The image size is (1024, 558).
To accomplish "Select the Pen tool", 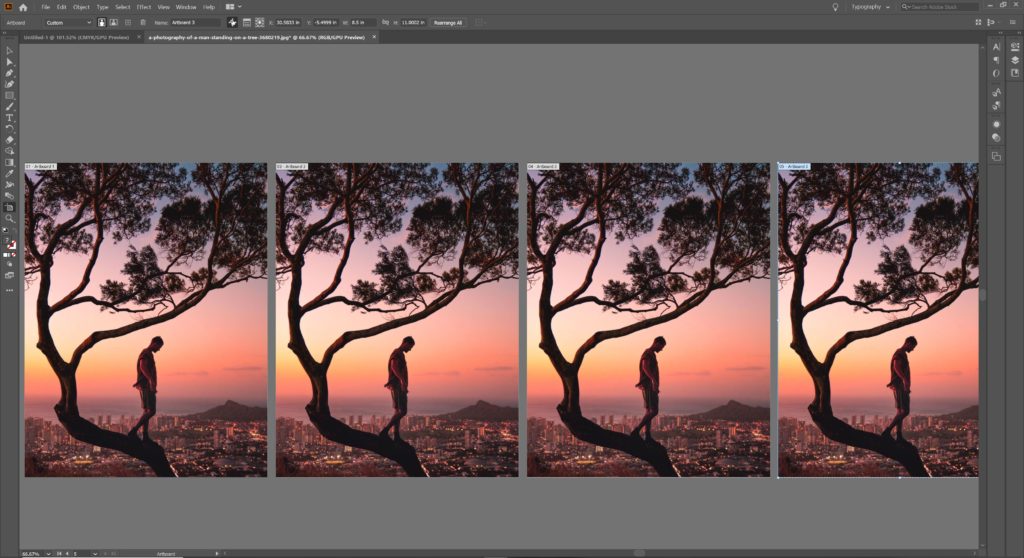I will [10, 73].
